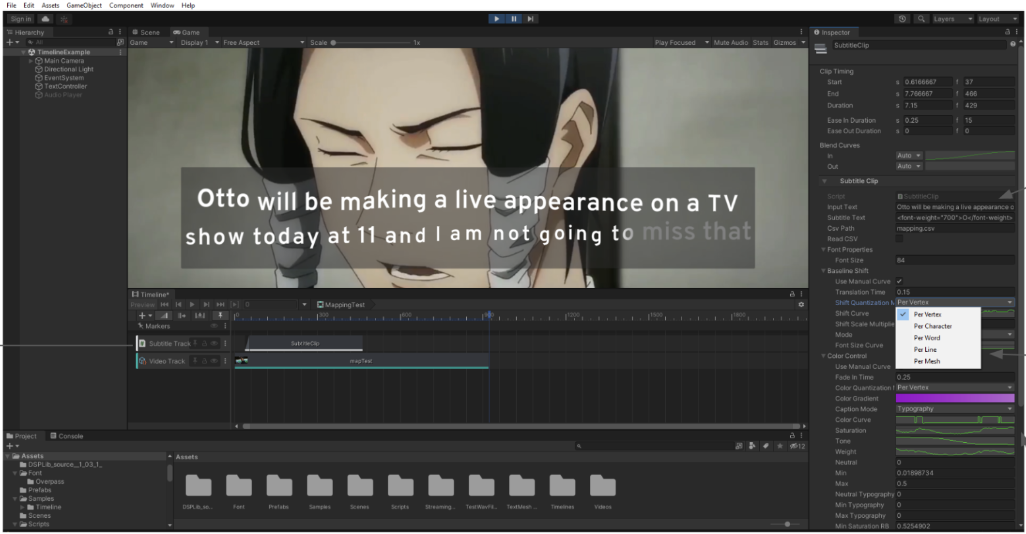This screenshot has height=534, width=1026.
Task: Toggle Timeline Replace edit mode icon
Action: [200, 315]
